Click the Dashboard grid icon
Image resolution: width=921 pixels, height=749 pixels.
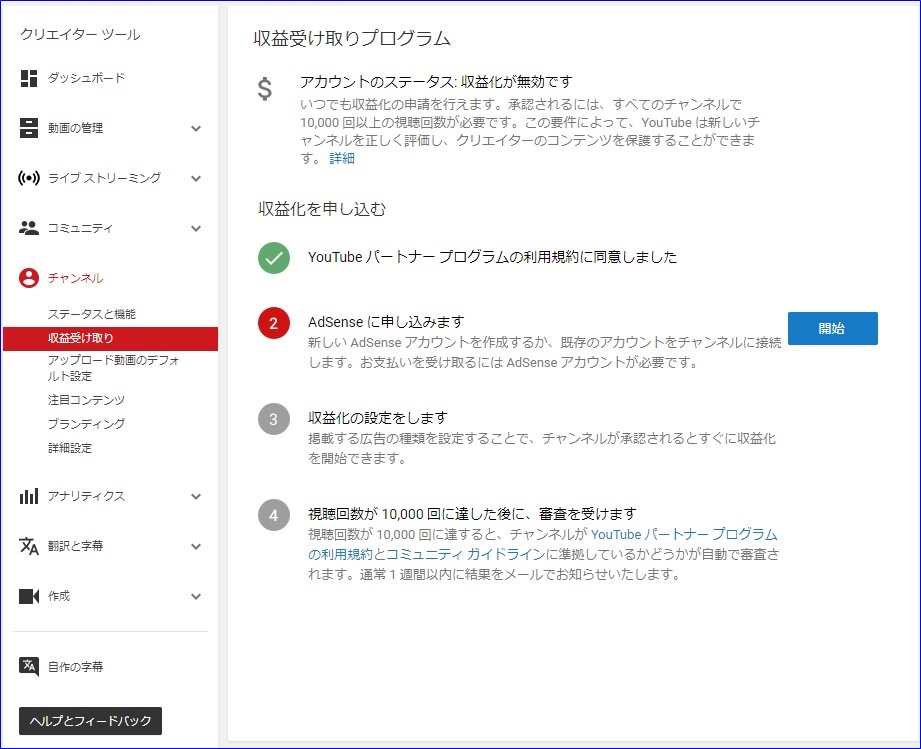coord(29,78)
